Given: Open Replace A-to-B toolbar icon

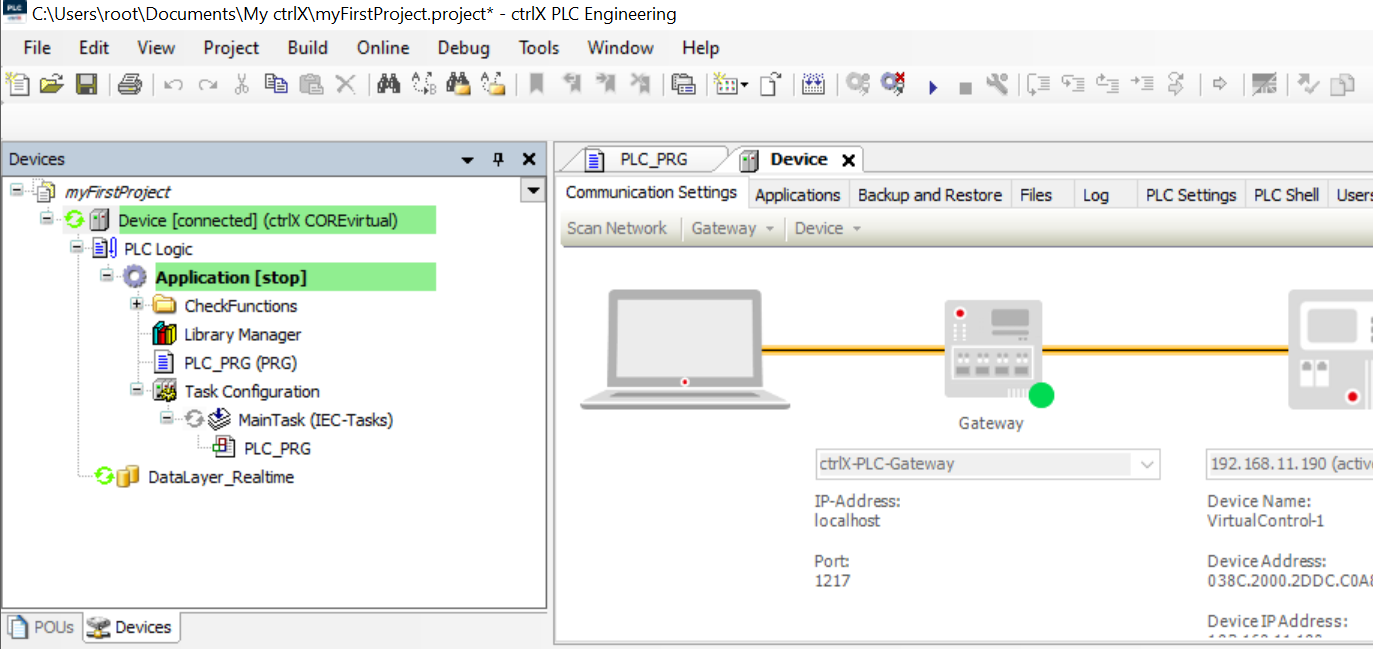Looking at the screenshot, I should tap(424, 85).
